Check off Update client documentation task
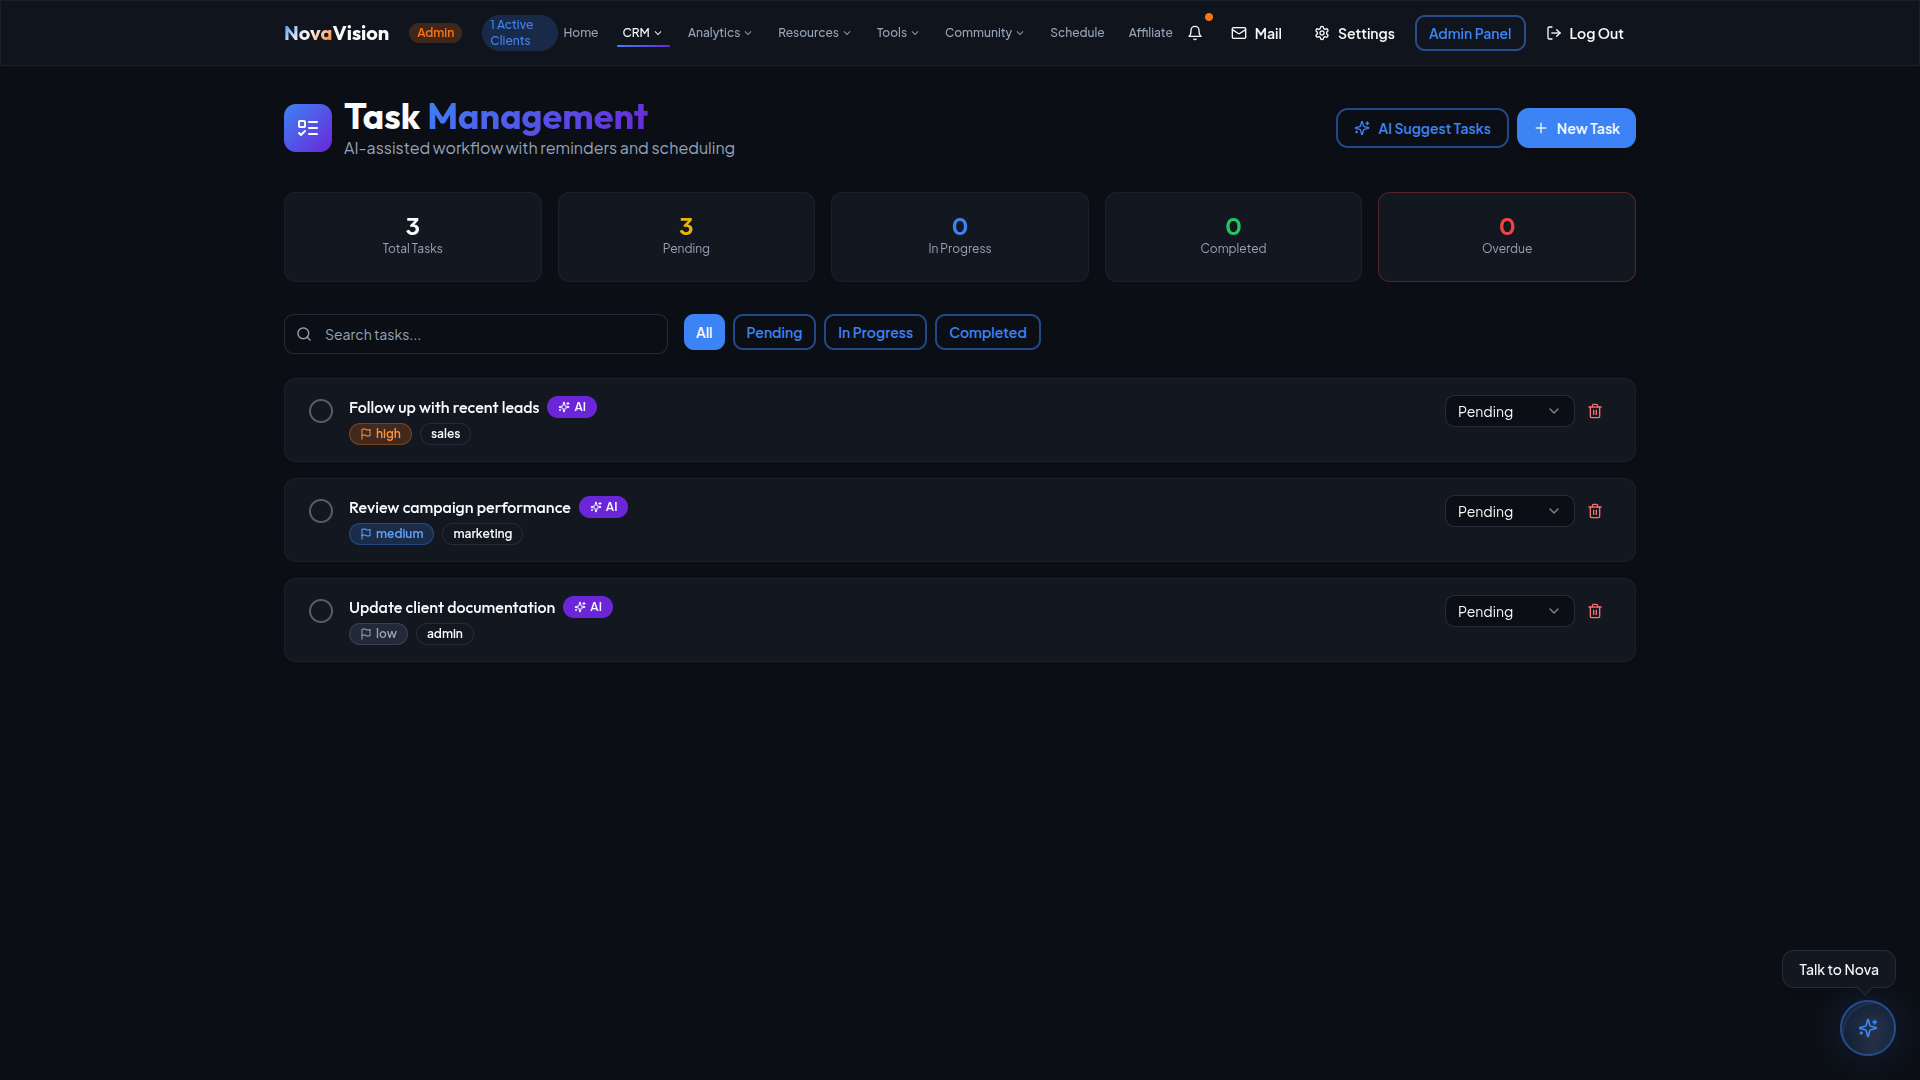1920x1080 pixels. [x=321, y=611]
